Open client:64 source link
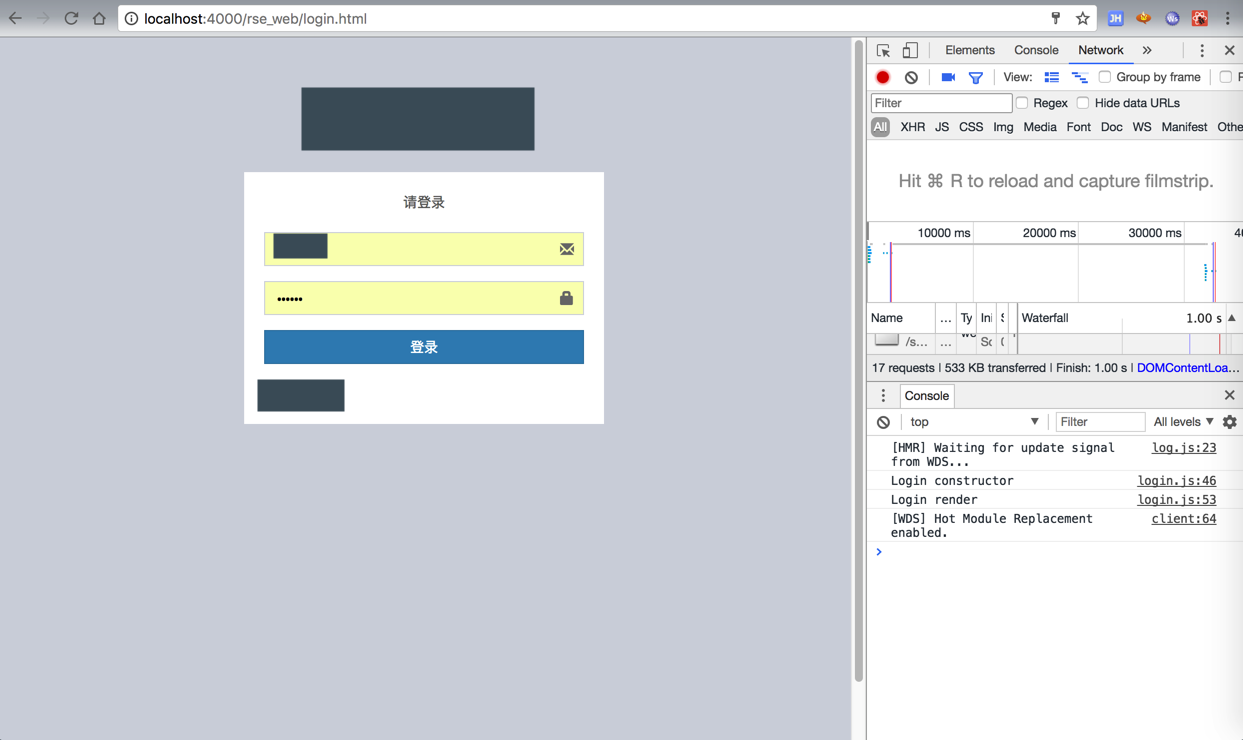Screen dimensions: 1243x740 tap(1184, 519)
